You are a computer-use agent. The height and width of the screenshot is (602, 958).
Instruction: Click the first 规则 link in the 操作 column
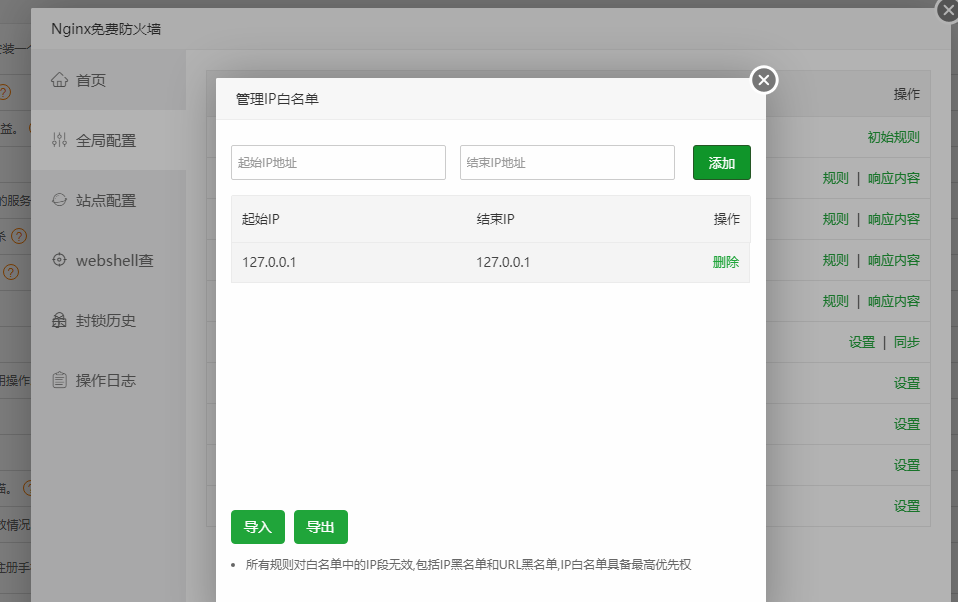835,178
